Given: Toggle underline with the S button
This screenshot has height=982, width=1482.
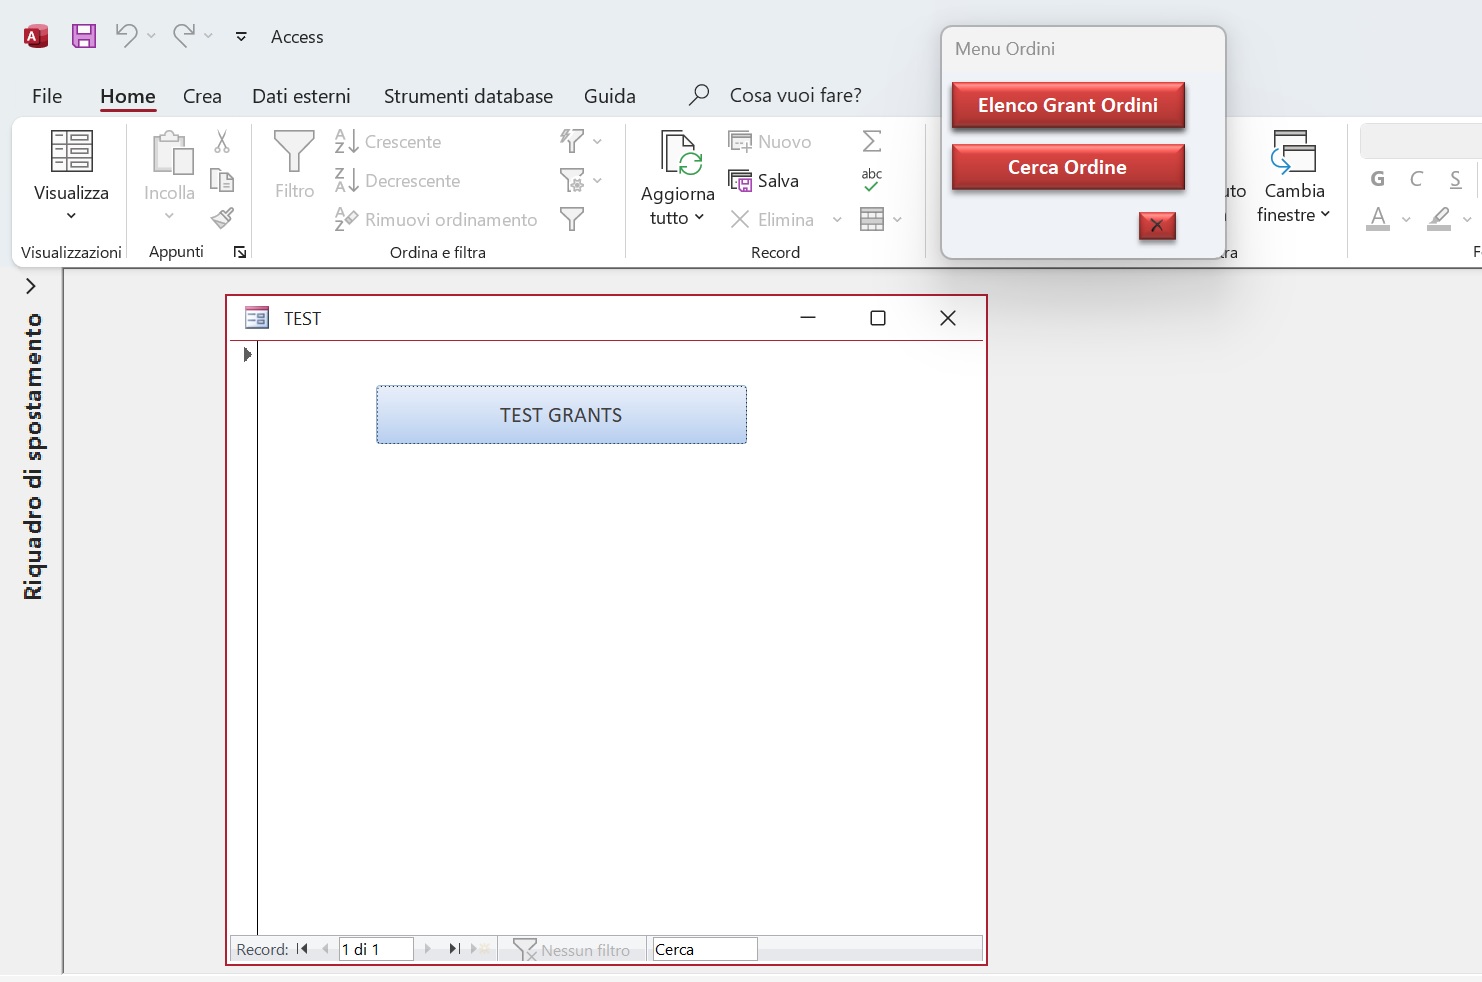Looking at the screenshot, I should point(1456,178).
